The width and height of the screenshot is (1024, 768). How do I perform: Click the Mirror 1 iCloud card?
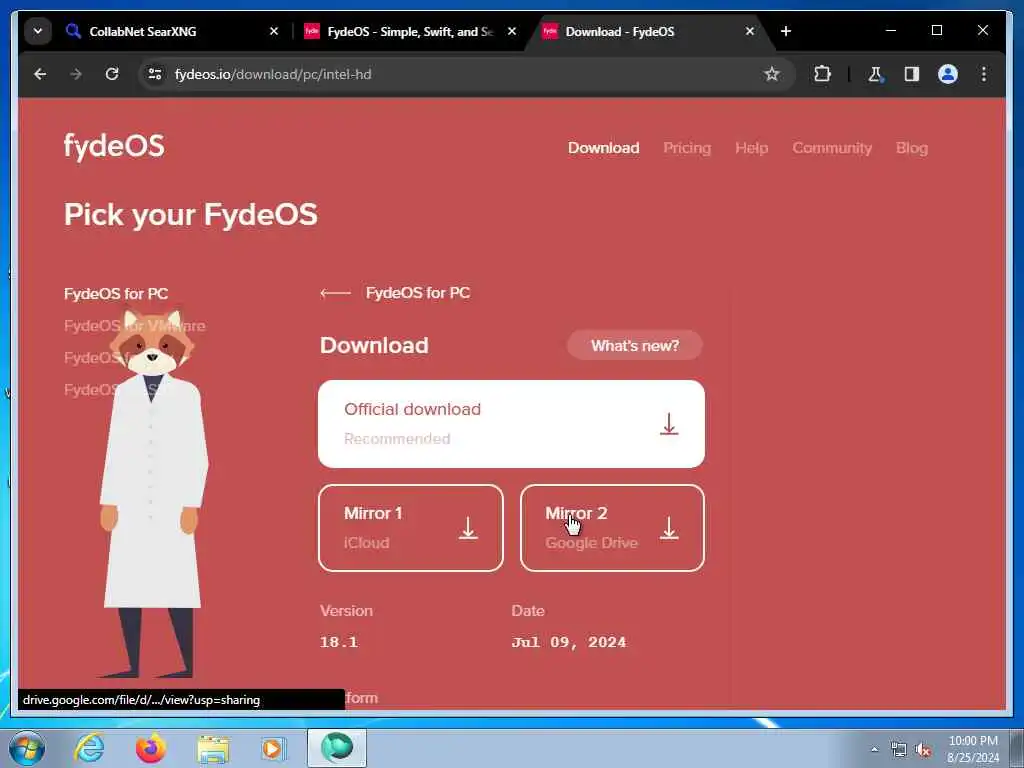(411, 528)
